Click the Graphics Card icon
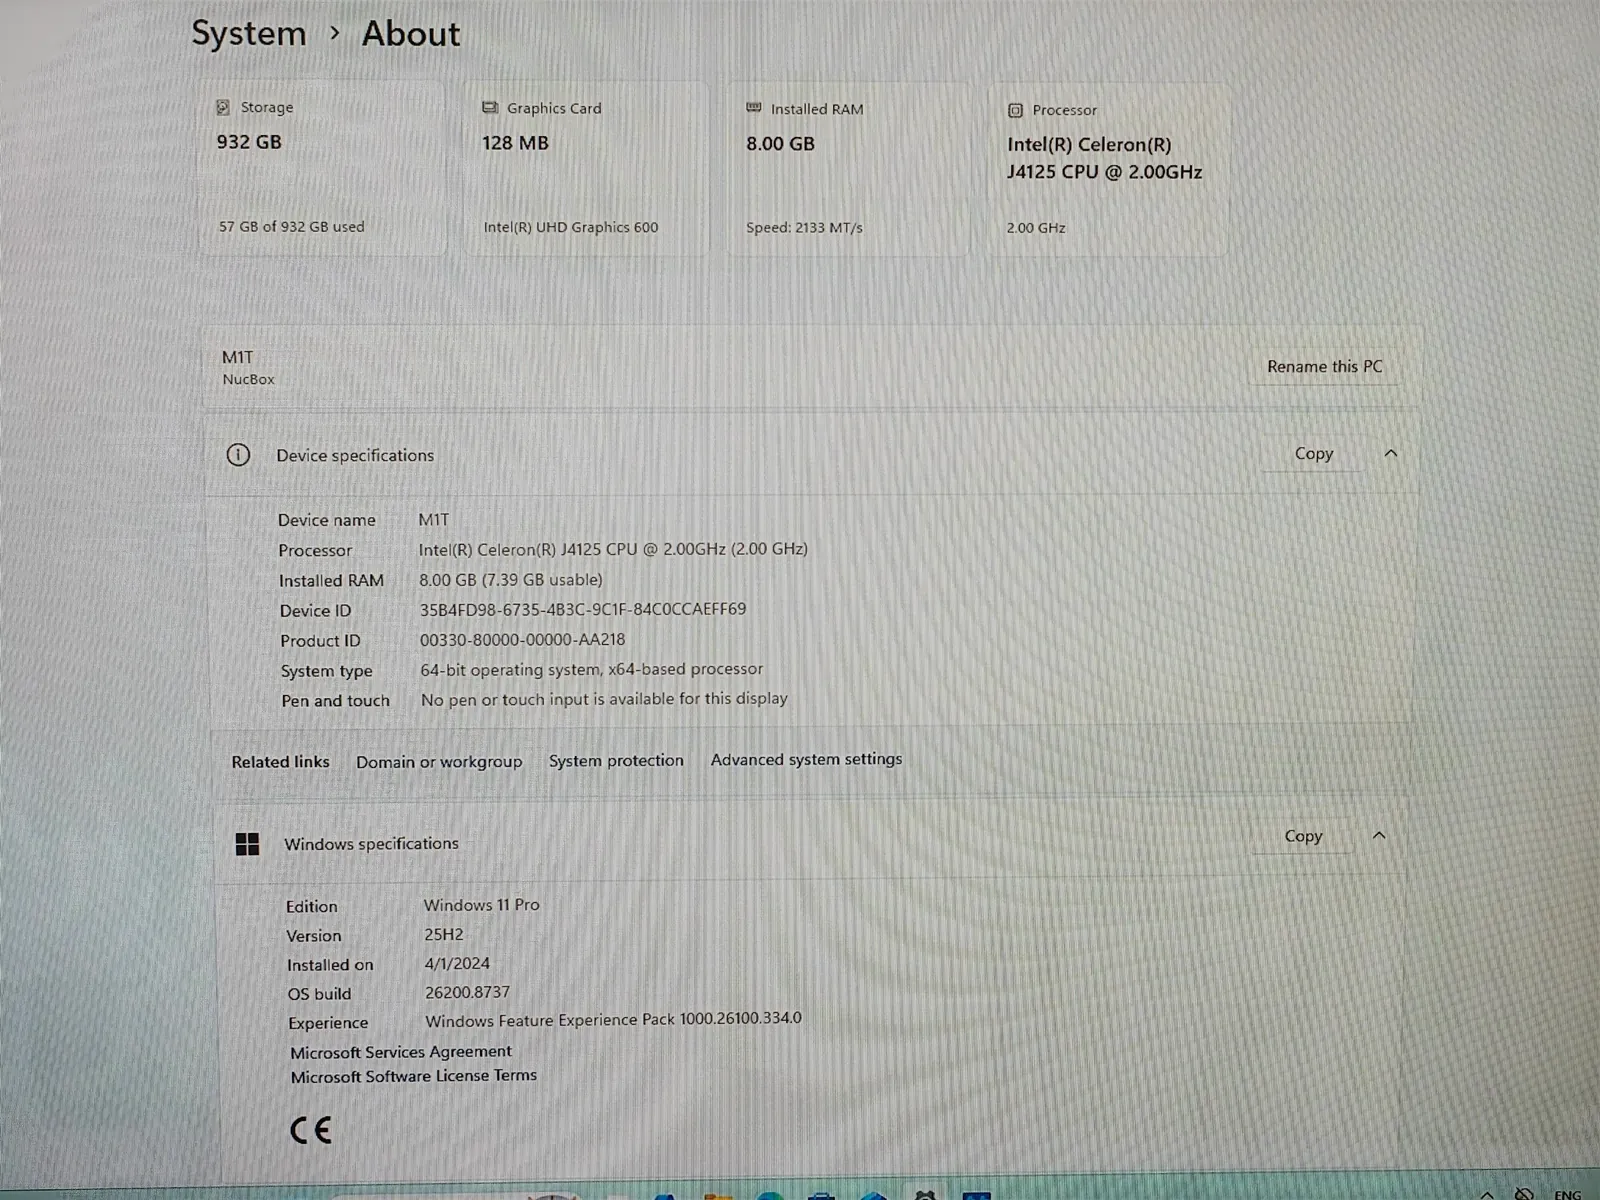The height and width of the screenshot is (1200, 1600). pos(490,108)
